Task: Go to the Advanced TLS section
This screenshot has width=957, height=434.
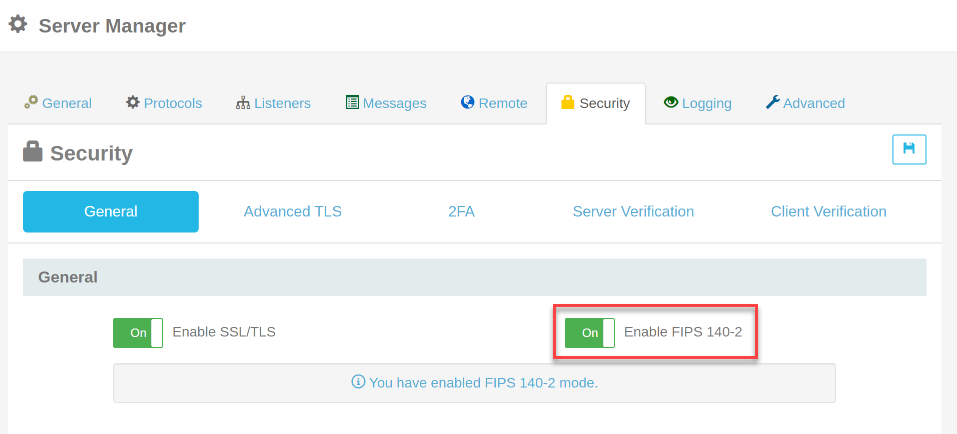Action: tap(292, 211)
